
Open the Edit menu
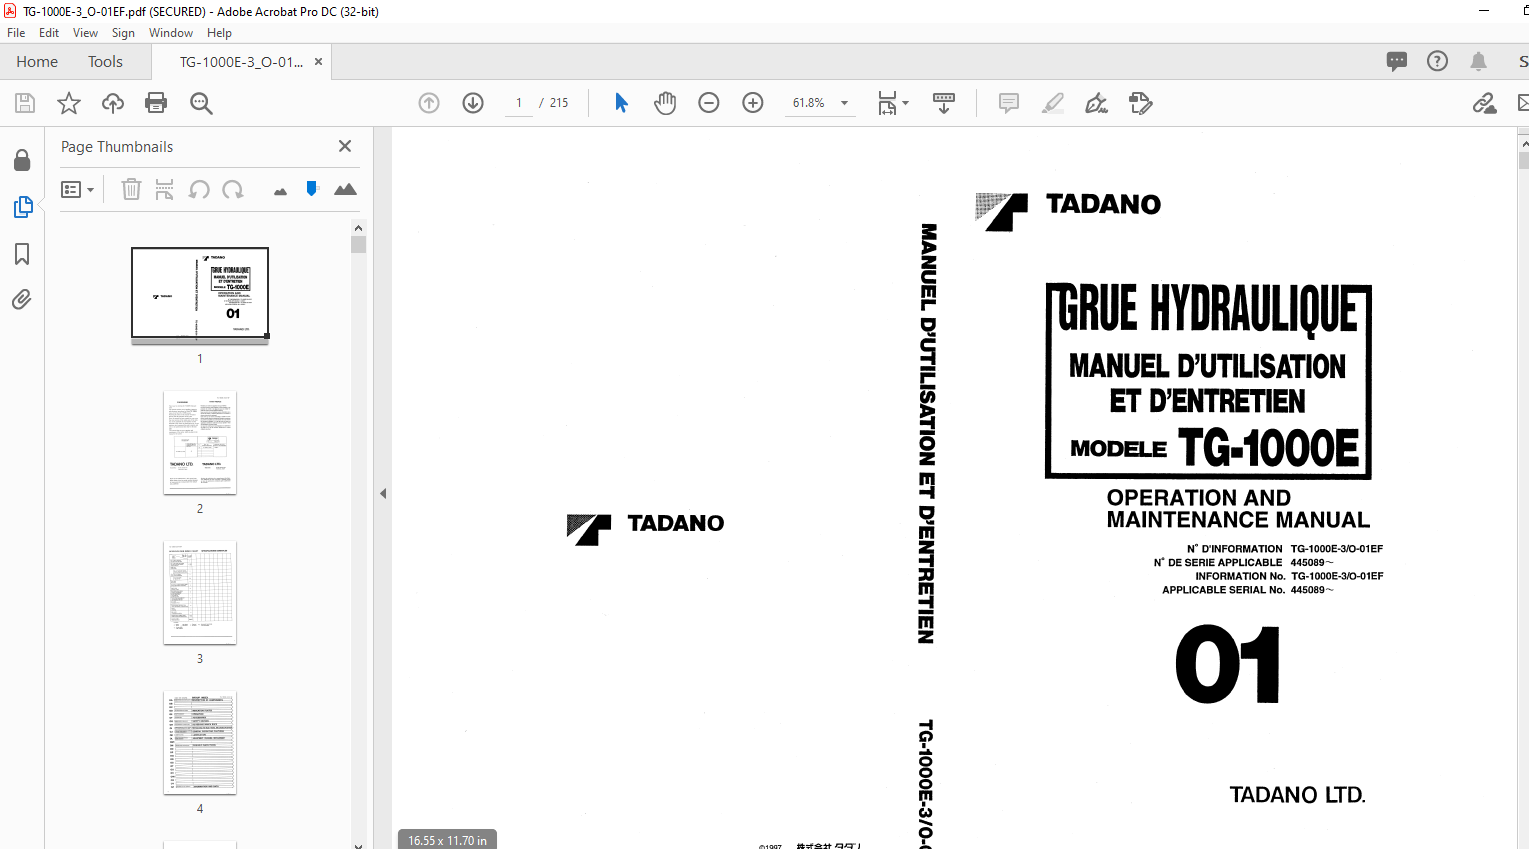tap(49, 33)
